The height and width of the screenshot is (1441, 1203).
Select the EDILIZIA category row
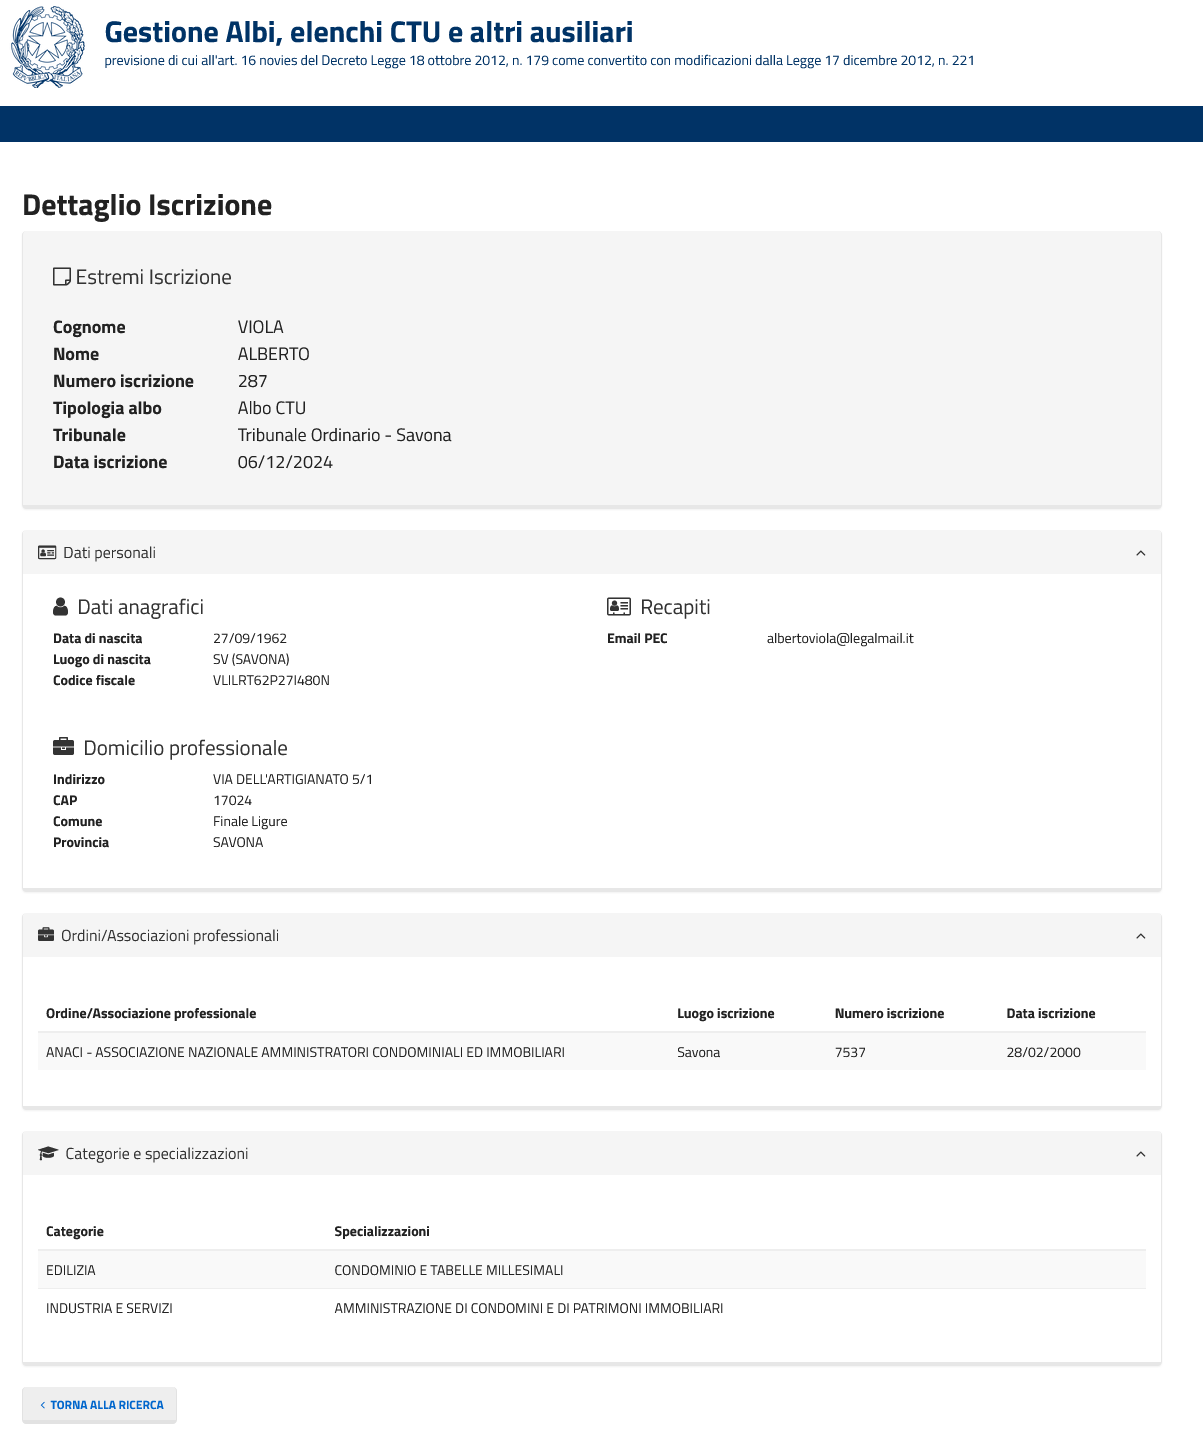click(x=590, y=1270)
